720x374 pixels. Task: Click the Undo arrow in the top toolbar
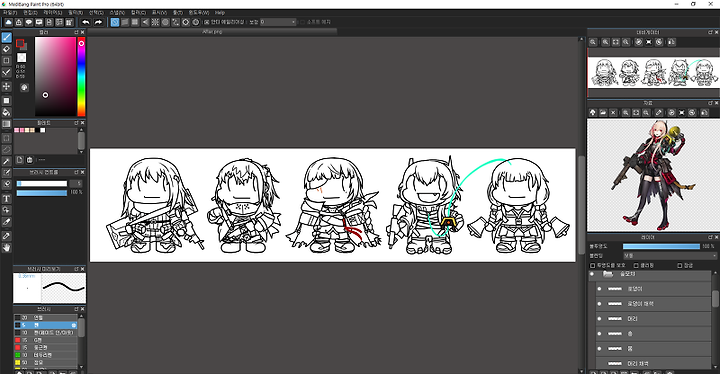[x=86, y=22]
